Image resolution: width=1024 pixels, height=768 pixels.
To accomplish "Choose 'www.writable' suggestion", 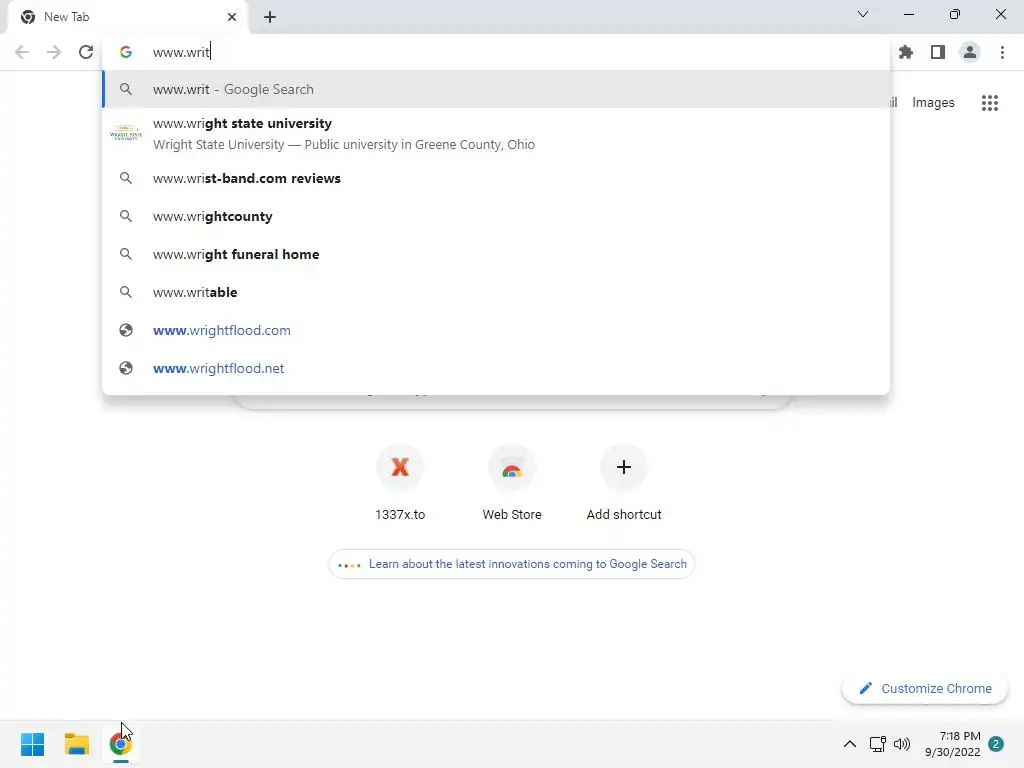I will click(x=496, y=292).
